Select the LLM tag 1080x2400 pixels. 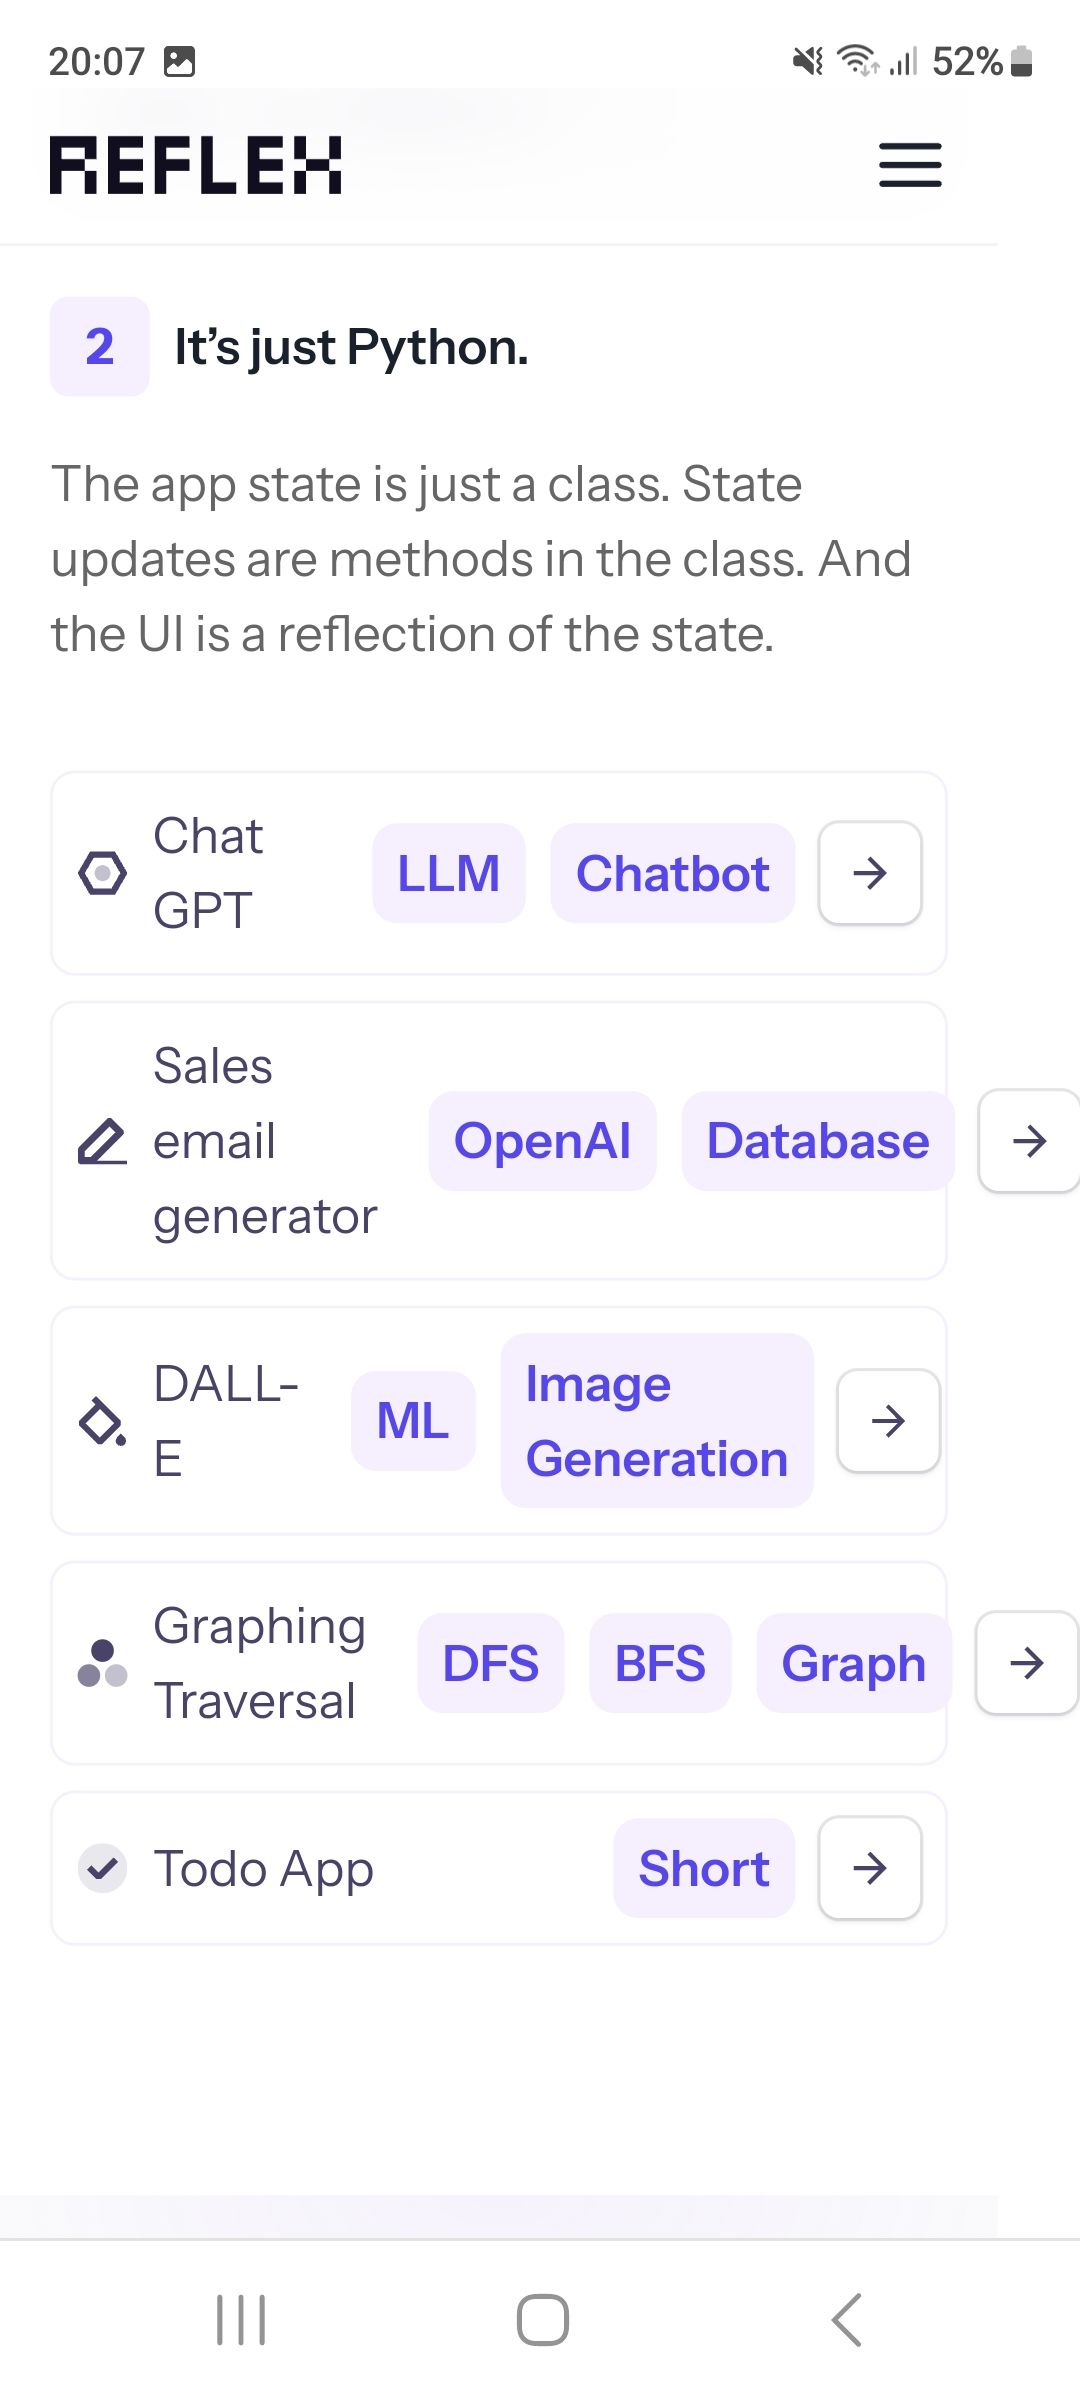point(449,873)
